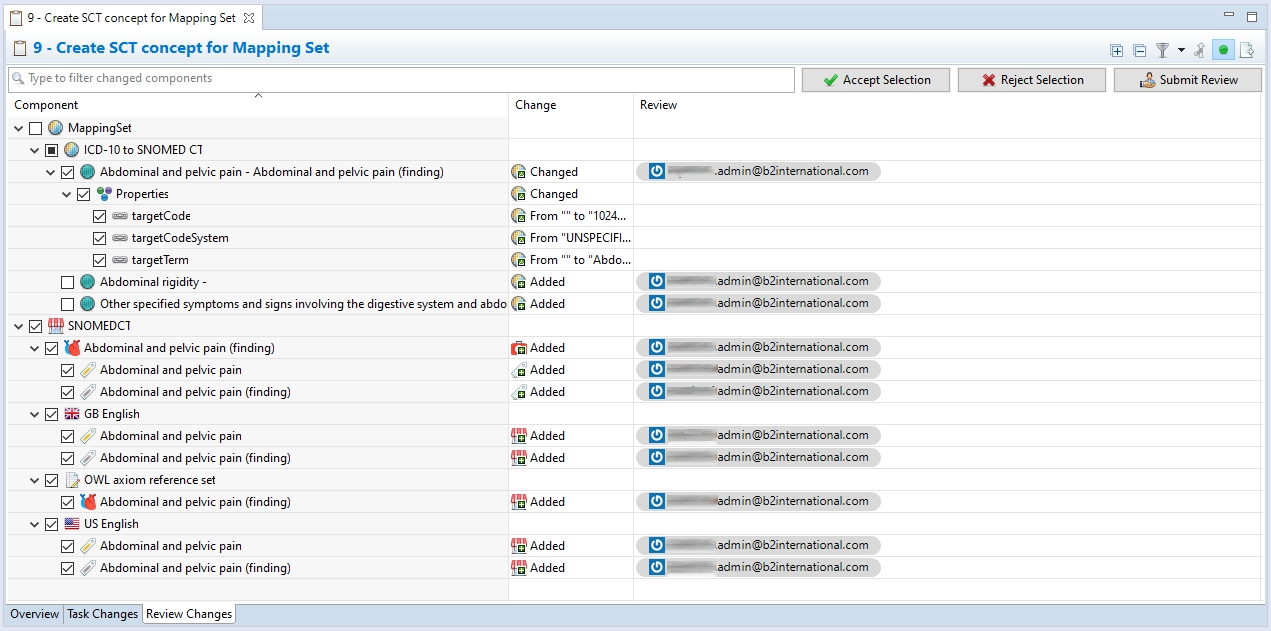Collapse the Properties tree node
1271x631 pixels.
[67, 194]
